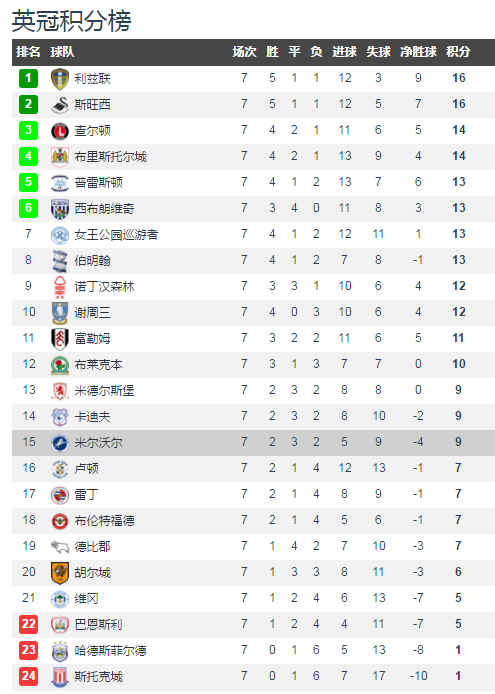Screen dimensions: 495x694
Task: Select the highlighted 米尔沃尔 row points value
Action: pos(458,442)
